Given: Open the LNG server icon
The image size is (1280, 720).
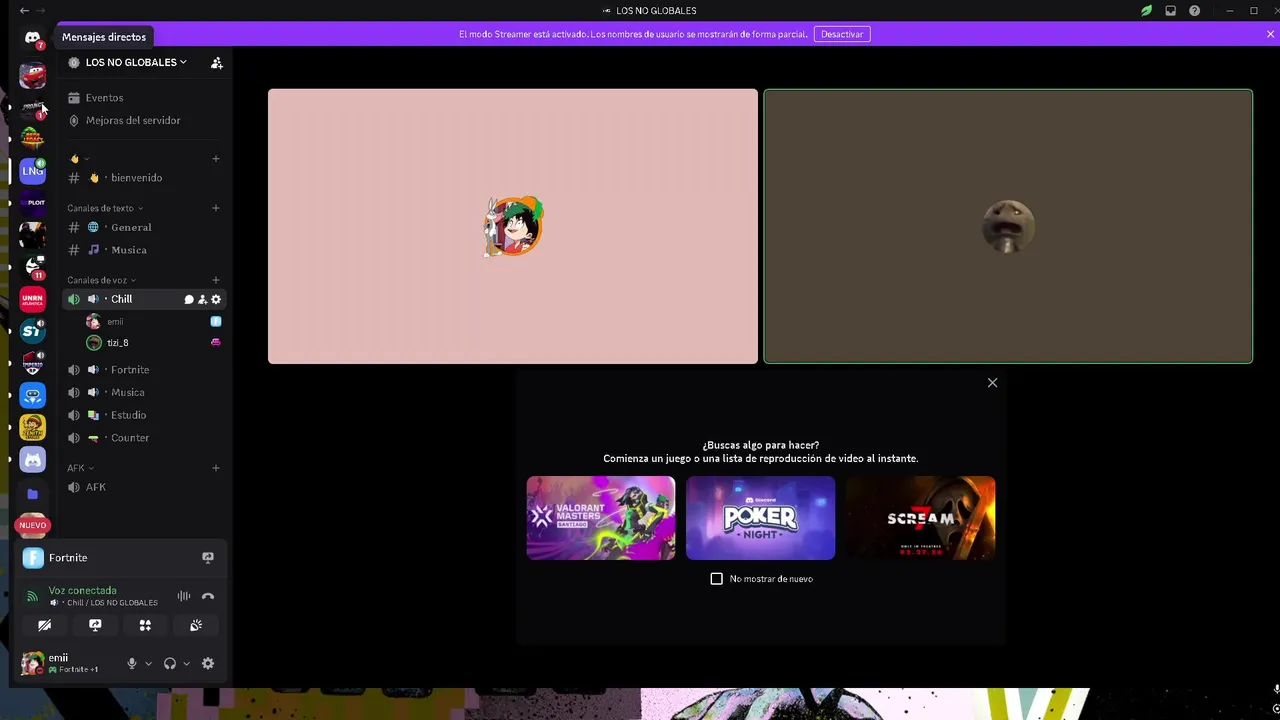Looking at the screenshot, I should [32, 171].
